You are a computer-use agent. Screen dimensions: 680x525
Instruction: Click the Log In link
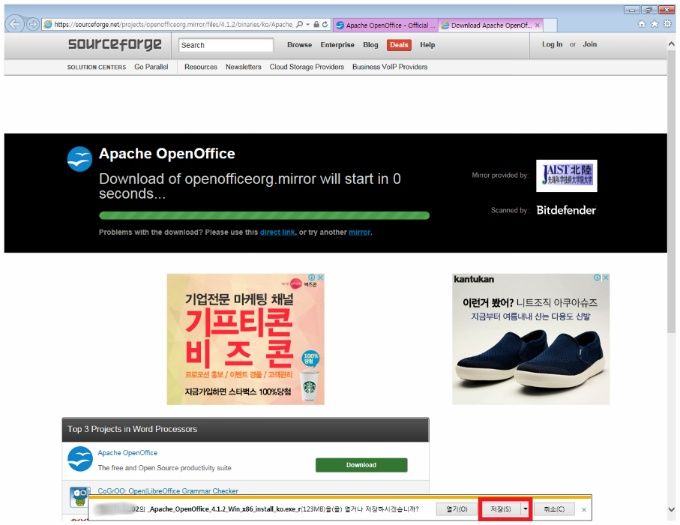552,44
